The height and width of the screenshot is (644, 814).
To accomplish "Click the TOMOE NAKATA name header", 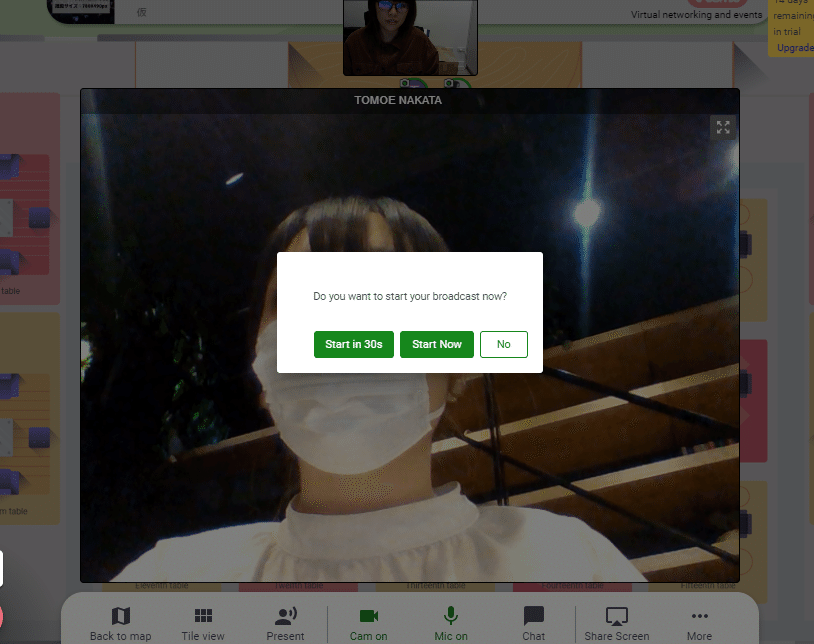I will [x=398, y=100].
